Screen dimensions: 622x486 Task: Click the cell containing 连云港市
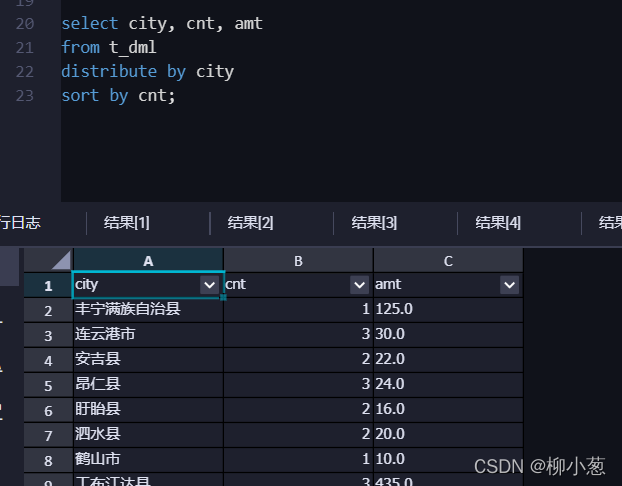[148, 335]
